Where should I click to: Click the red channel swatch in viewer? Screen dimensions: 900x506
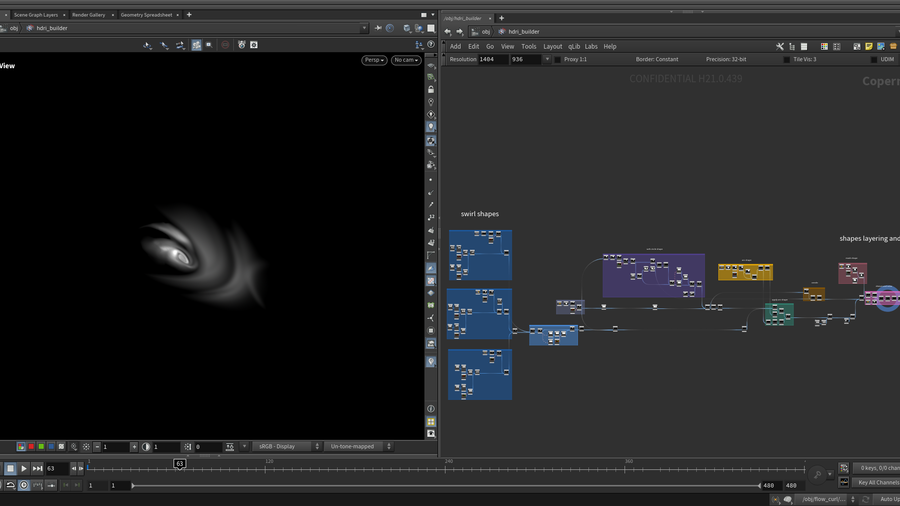tap(31, 447)
